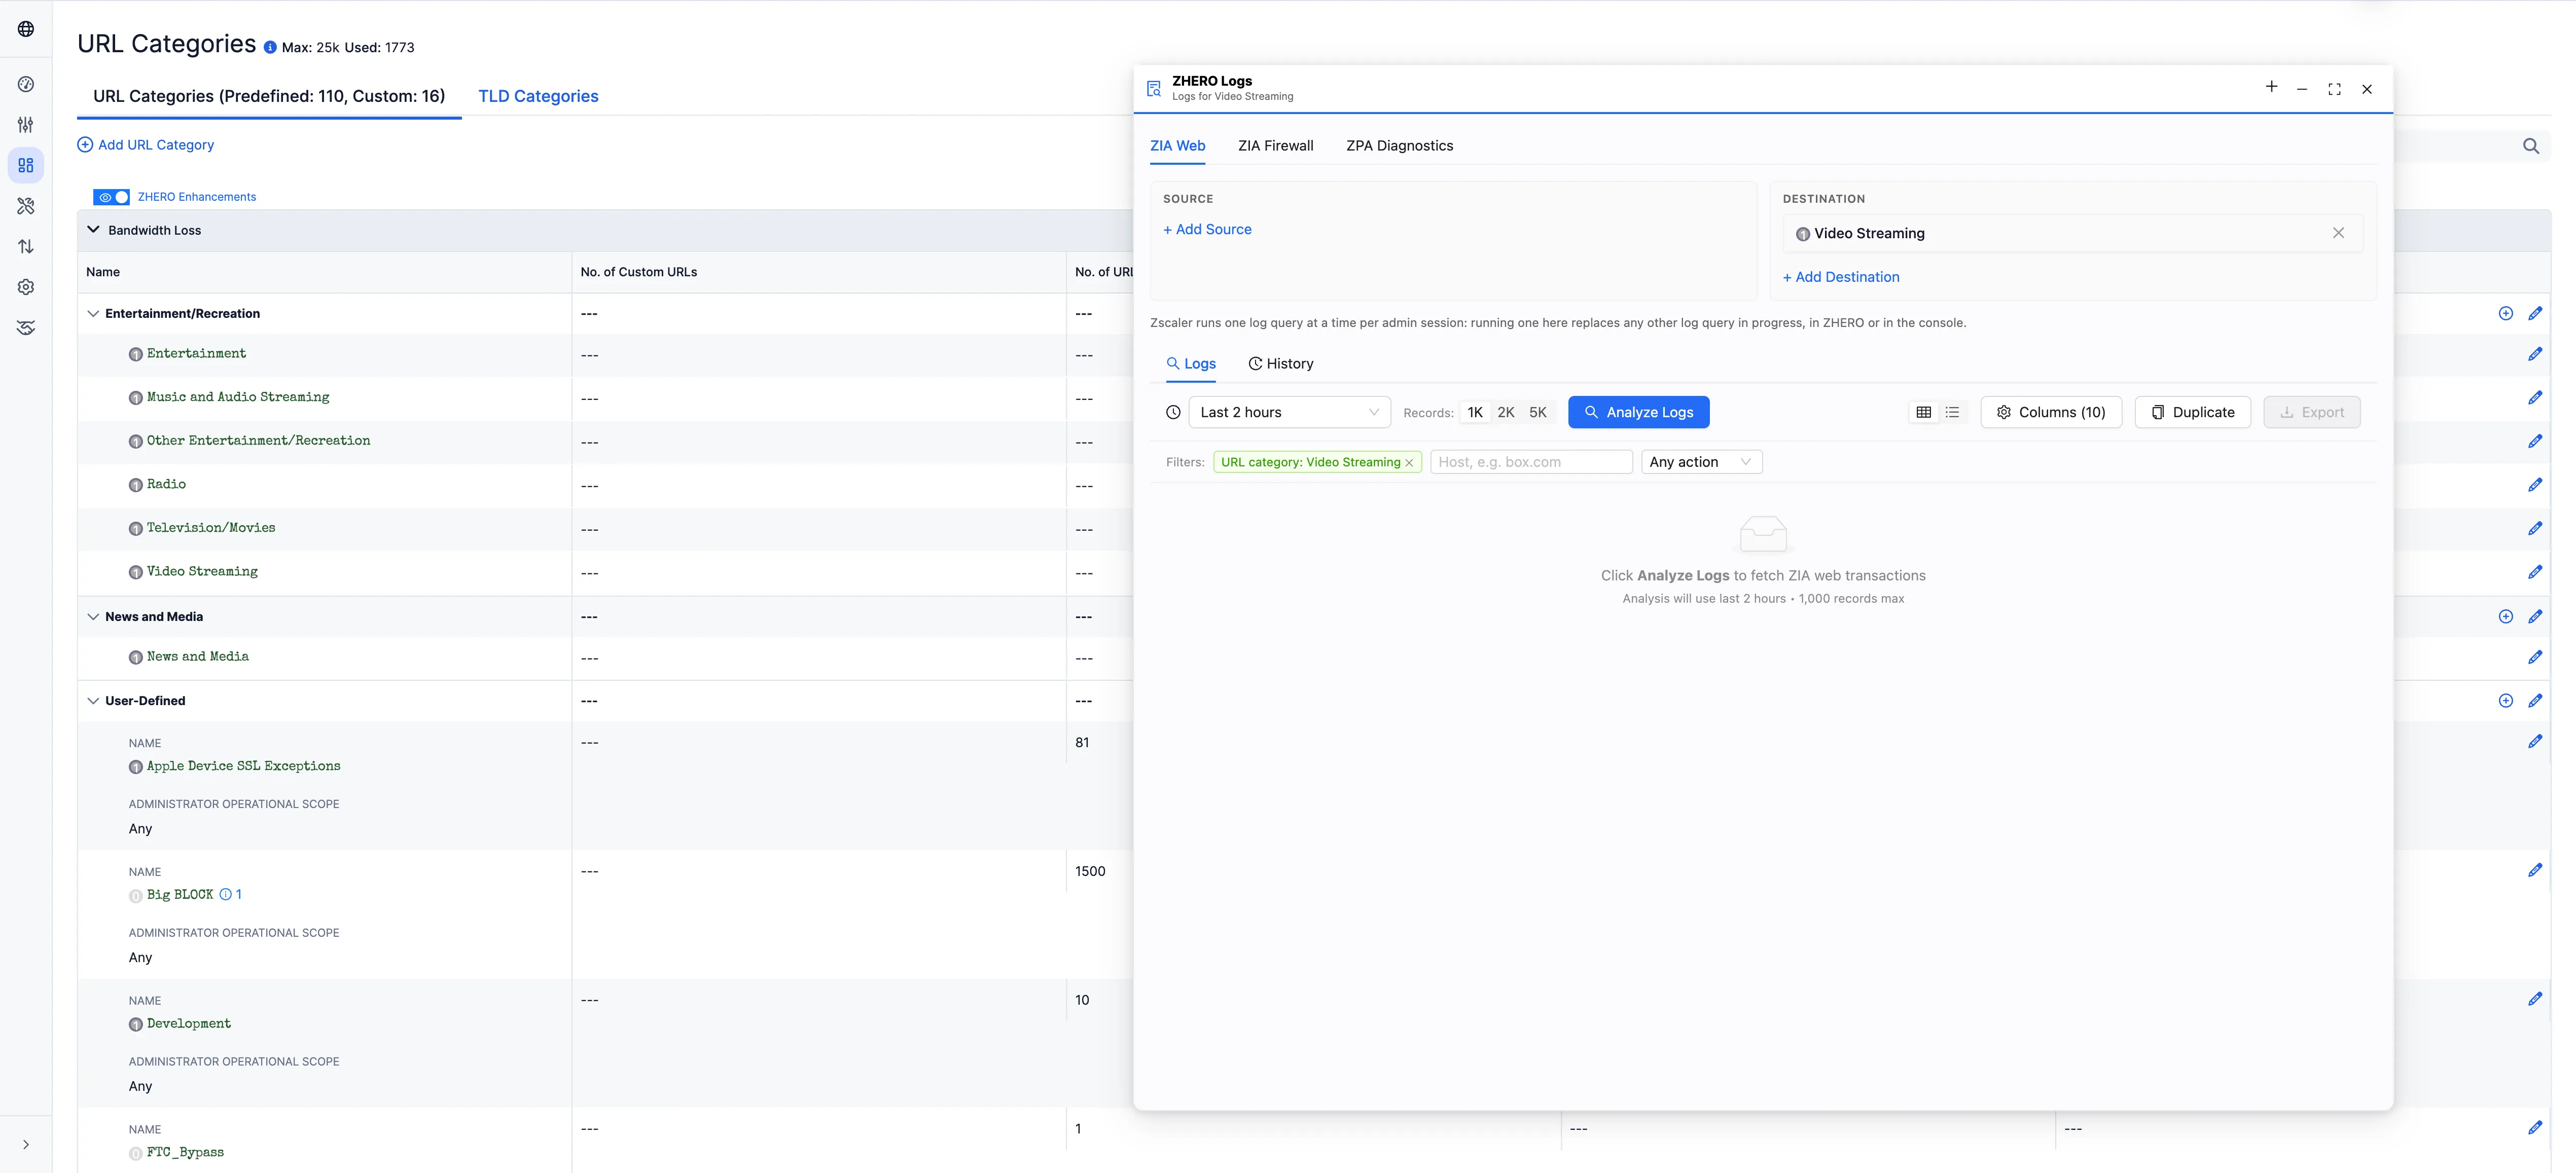Viewport: 2576px width, 1173px height.
Task: Open the settings gear sidebar icon
Action: click(26, 287)
